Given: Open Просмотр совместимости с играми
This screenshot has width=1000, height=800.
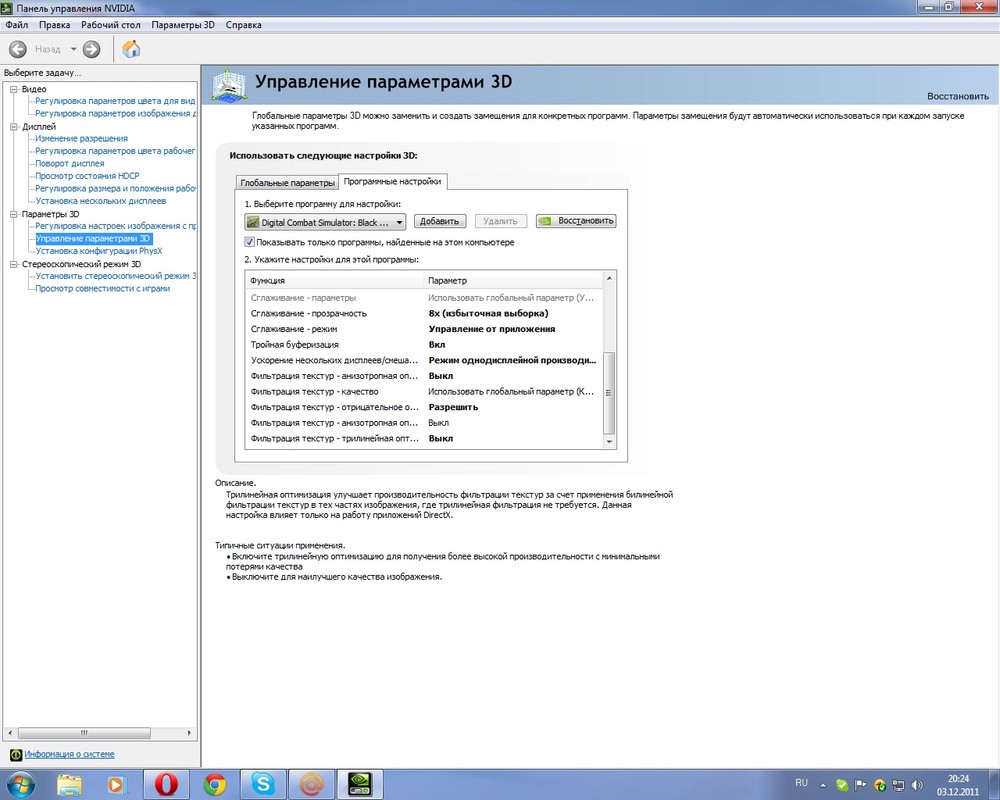Looking at the screenshot, I should (x=103, y=288).
